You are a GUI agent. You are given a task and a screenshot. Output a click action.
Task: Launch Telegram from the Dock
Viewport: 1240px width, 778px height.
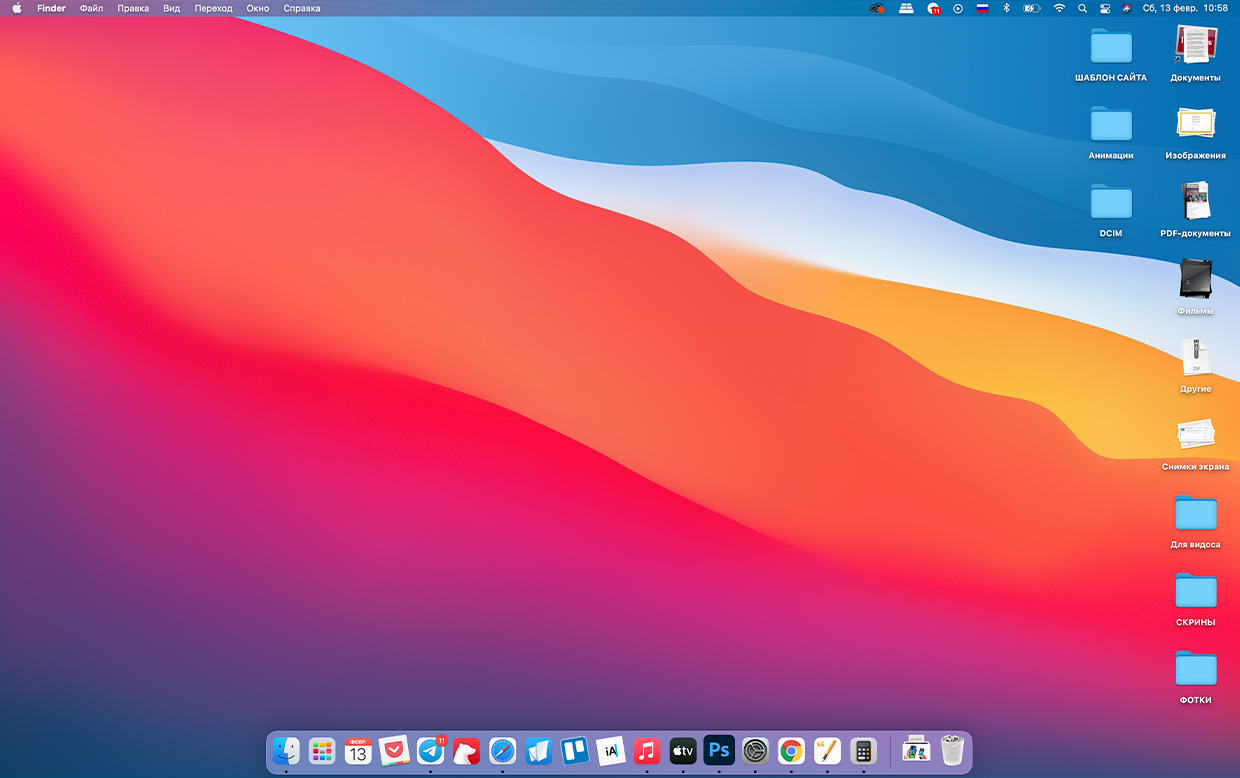(430, 750)
